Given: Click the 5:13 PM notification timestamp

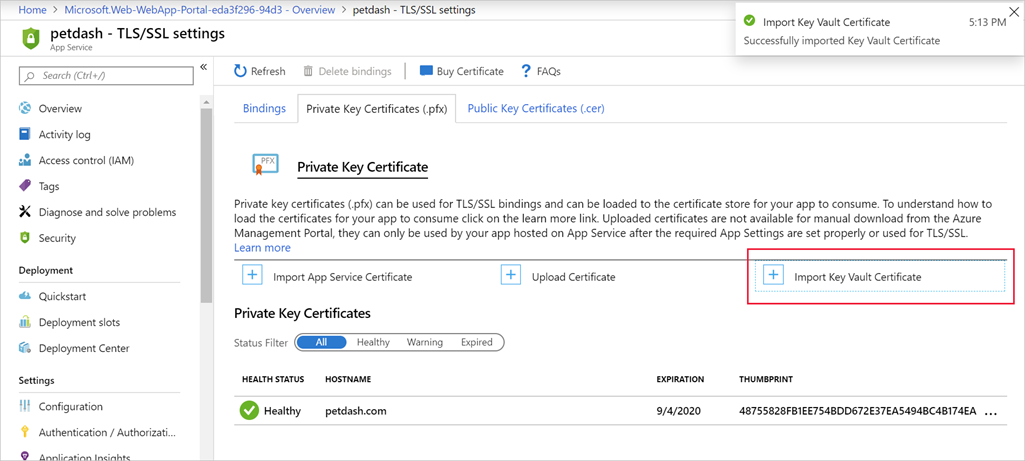Looking at the screenshot, I should click(987, 22).
